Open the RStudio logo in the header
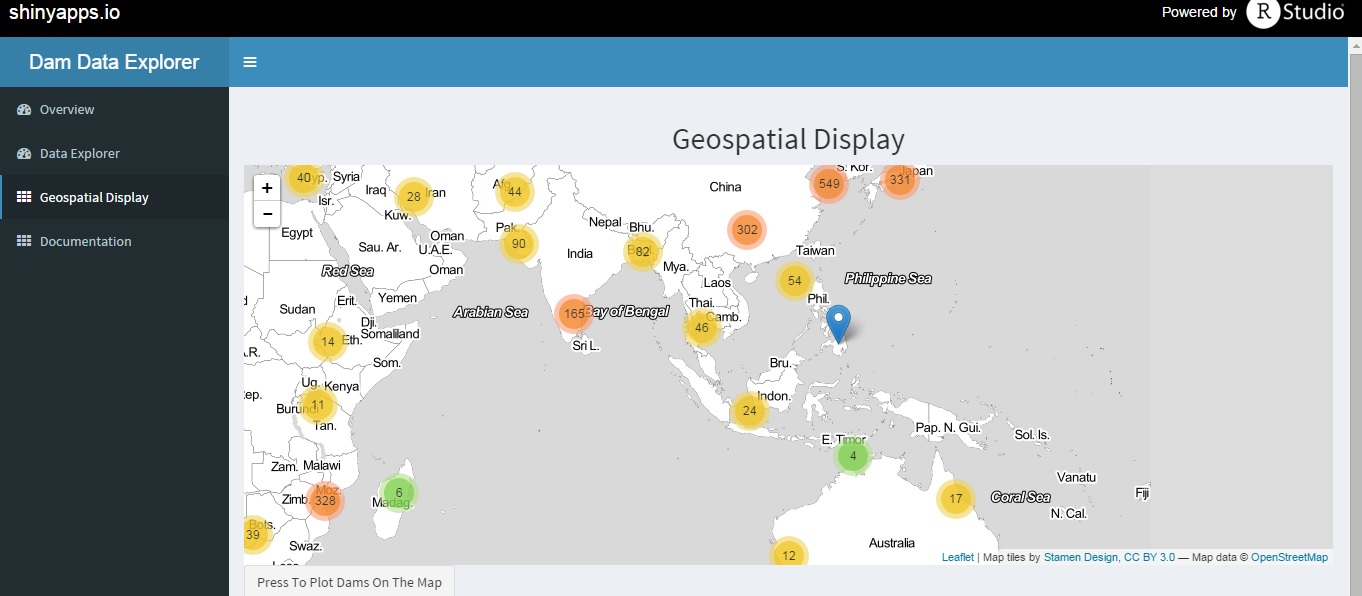1362x596 pixels. (1295, 13)
